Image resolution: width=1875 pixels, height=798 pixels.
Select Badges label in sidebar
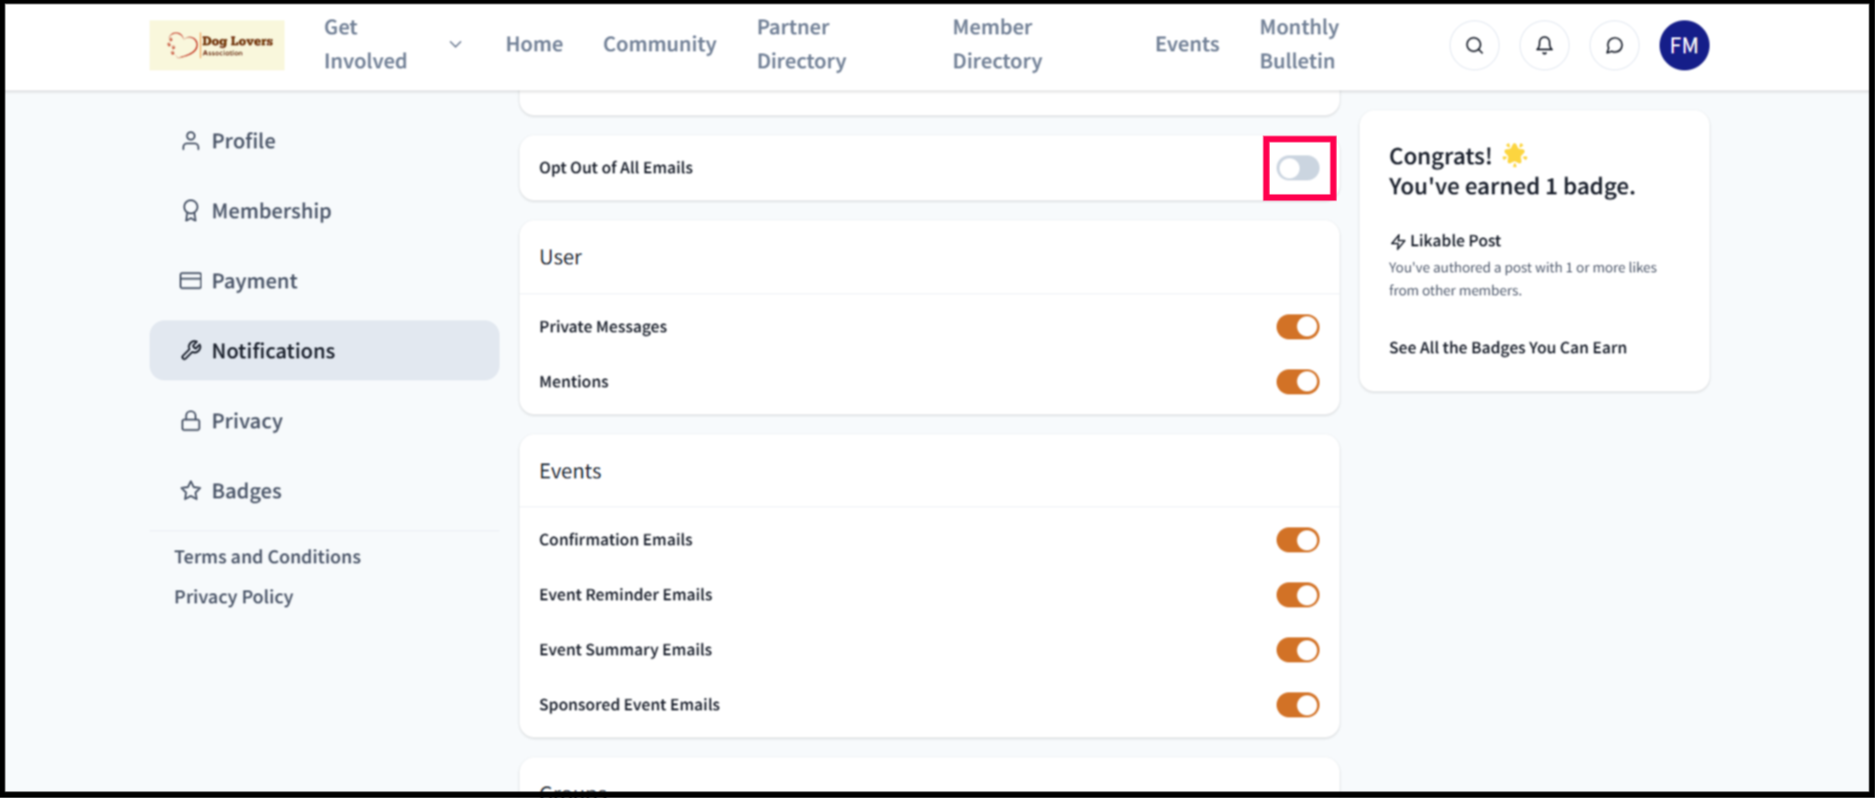click(x=246, y=491)
